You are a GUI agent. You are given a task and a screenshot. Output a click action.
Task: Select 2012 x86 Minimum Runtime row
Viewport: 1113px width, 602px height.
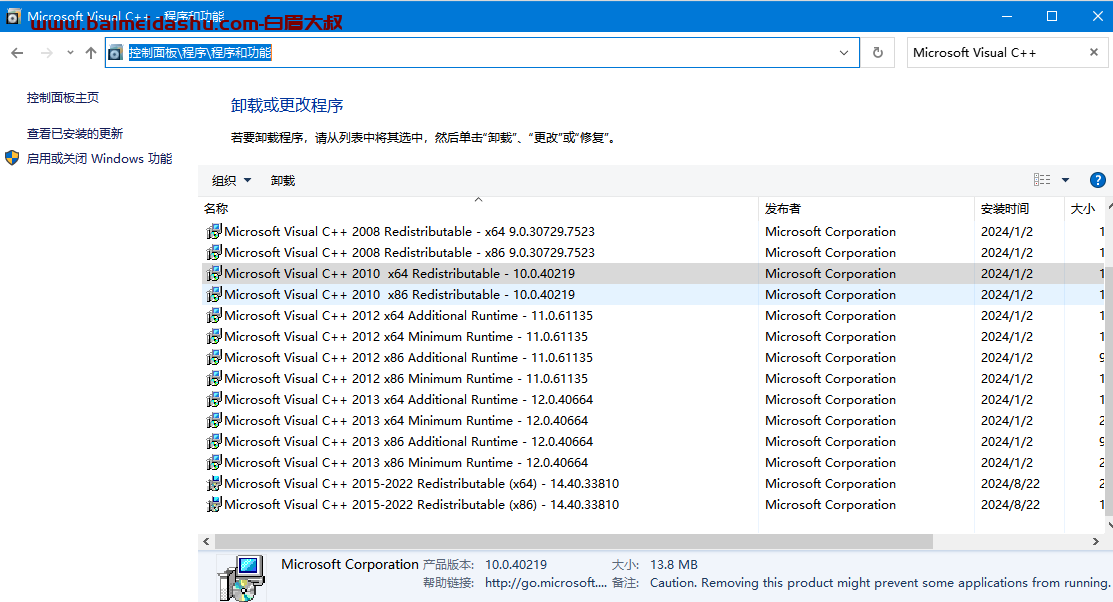click(653, 378)
